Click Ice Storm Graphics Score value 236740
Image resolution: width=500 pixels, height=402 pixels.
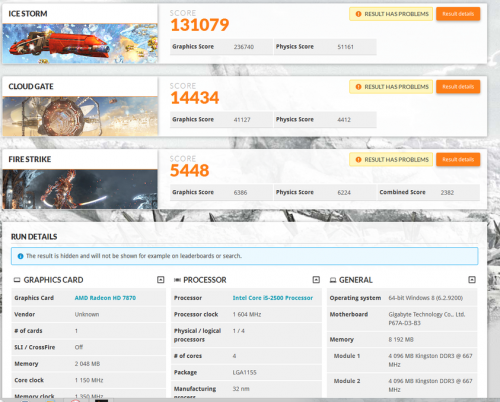coord(244,47)
